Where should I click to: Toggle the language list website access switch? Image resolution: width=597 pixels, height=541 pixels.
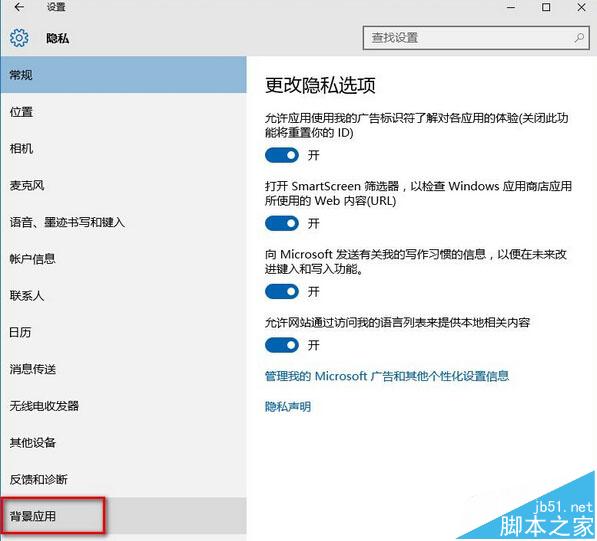pos(282,345)
